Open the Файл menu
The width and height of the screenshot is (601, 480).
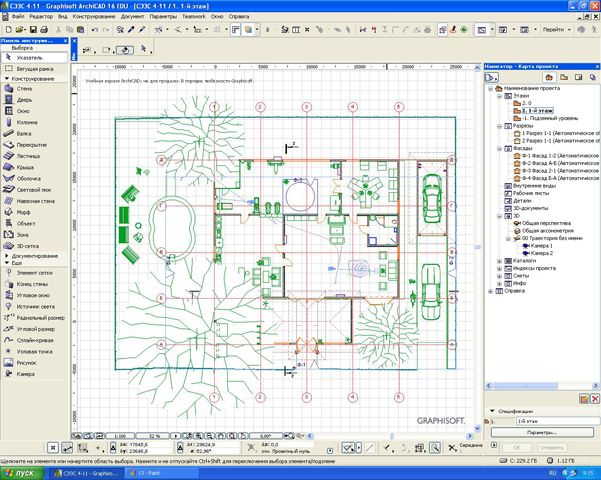coord(18,16)
